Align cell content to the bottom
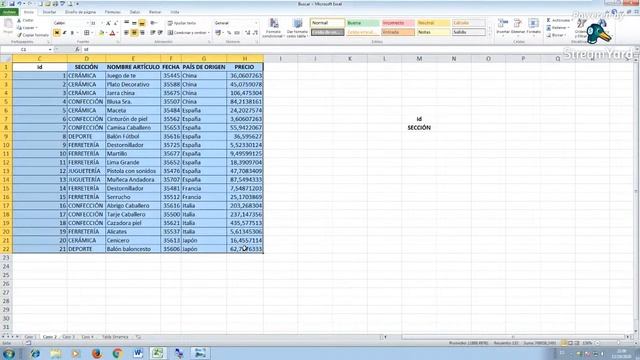Viewport: 640px width, 360px height. pyautogui.click(x=142, y=23)
